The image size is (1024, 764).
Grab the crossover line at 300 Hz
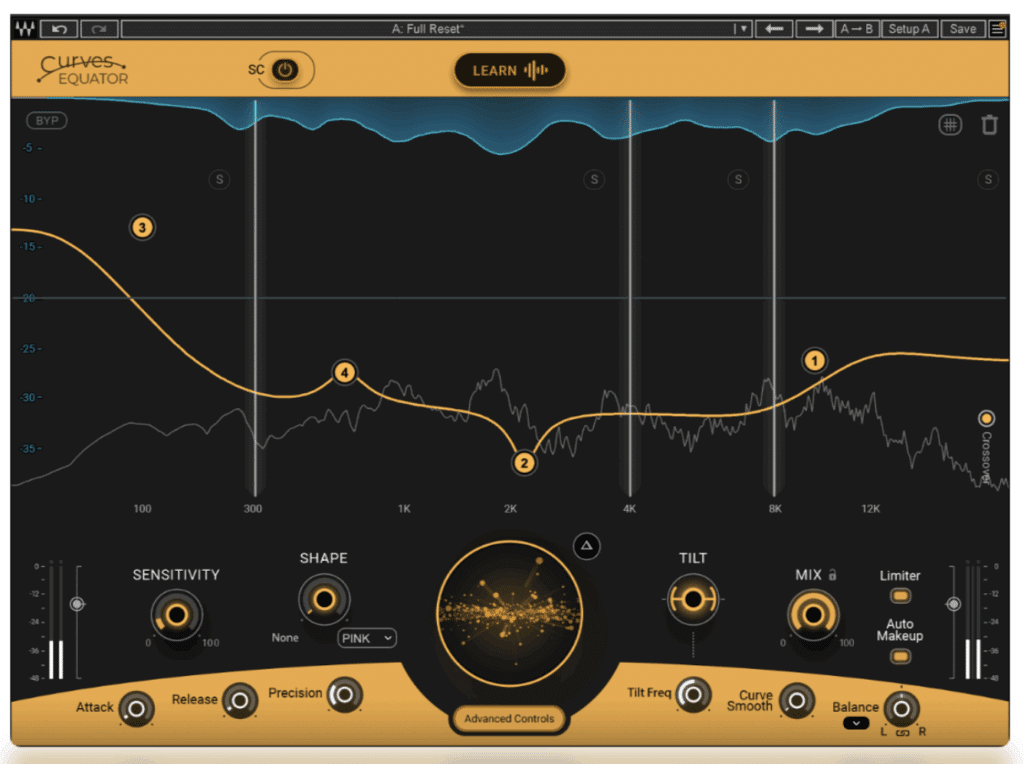coord(255,298)
